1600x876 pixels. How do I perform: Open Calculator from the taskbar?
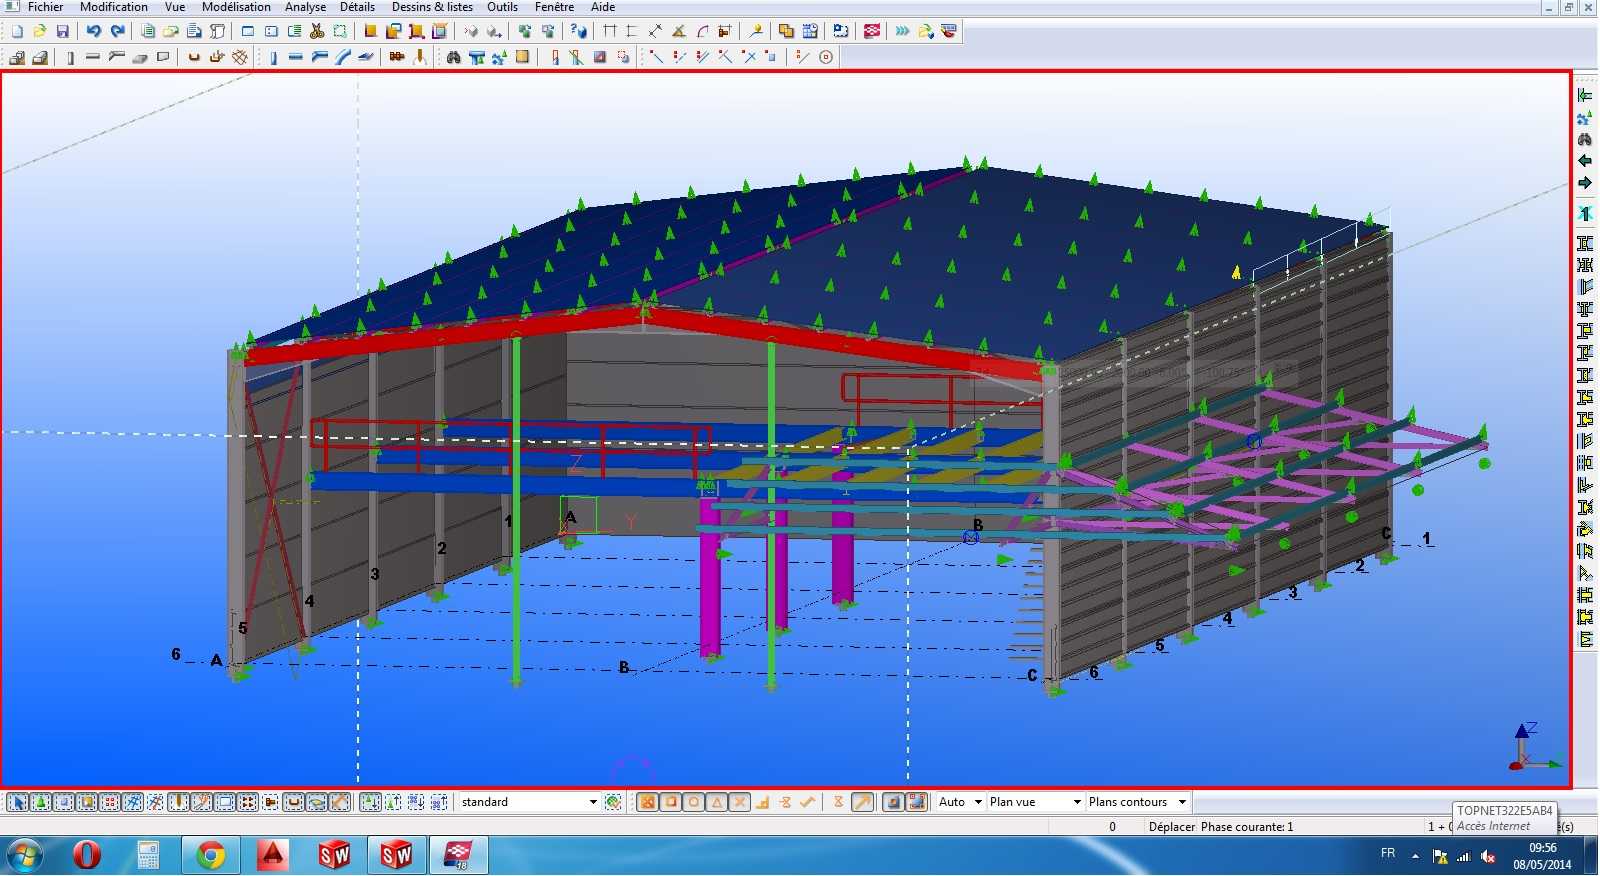[x=148, y=856]
